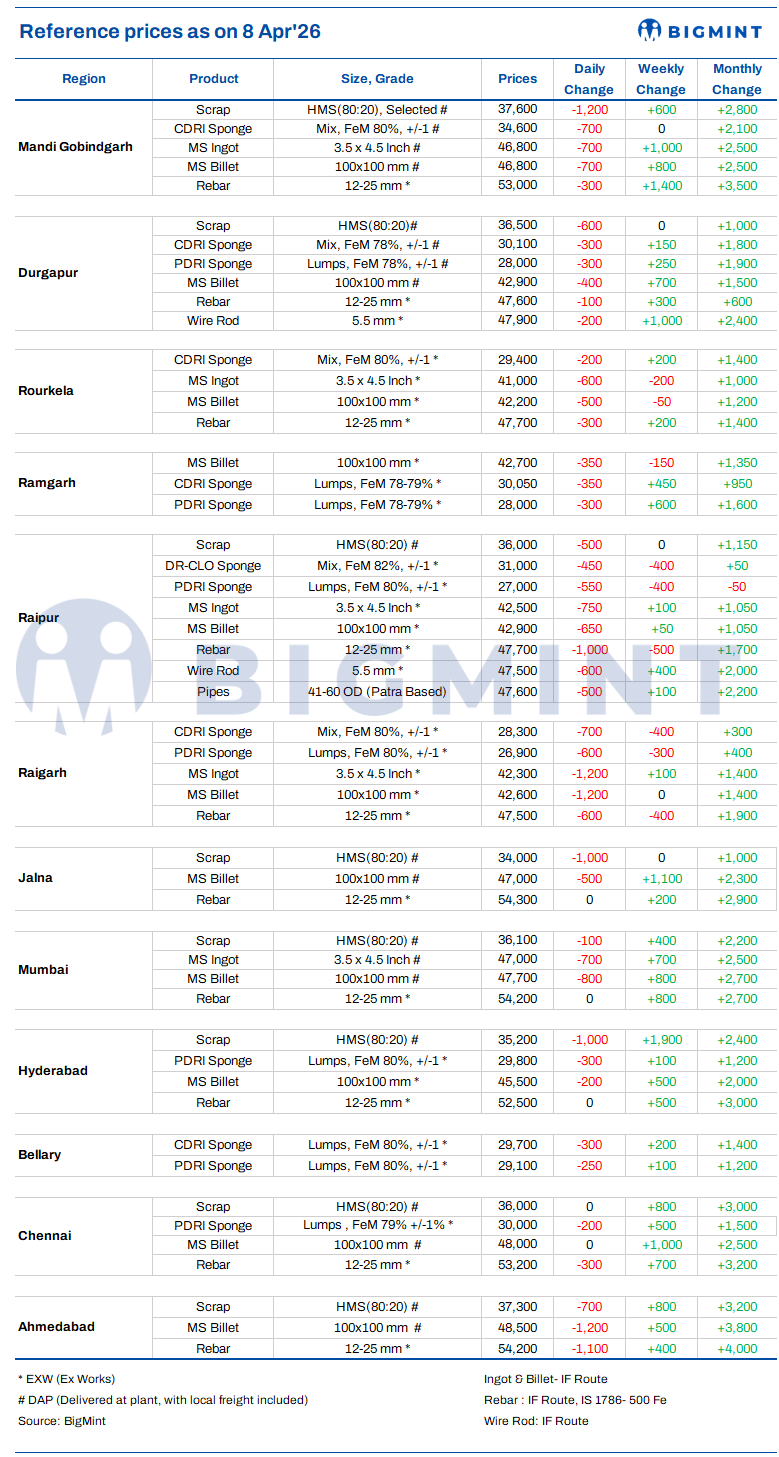Click the BIGMINT brand name text in header

coord(715,32)
